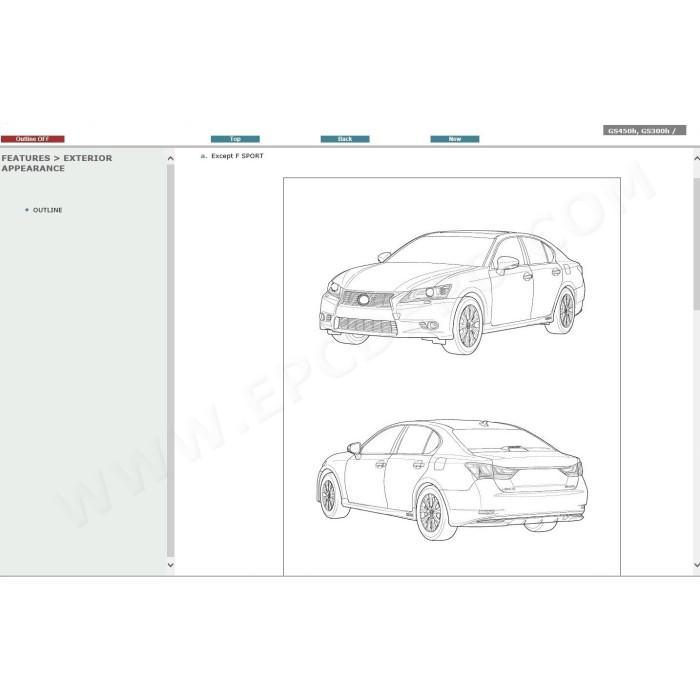Click the New button
The width and height of the screenshot is (700, 700).
click(x=455, y=139)
